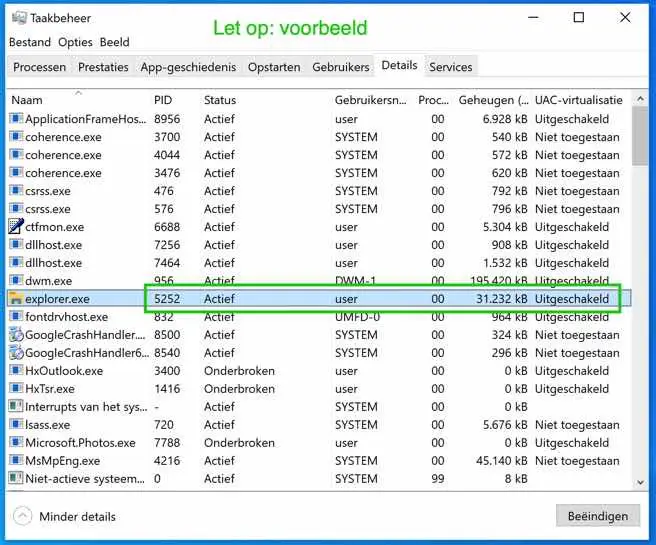Viewport: 656px width, 545px height.
Task: Click the Microsoft.Photos.exe process icon
Action: [x=16, y=442]
